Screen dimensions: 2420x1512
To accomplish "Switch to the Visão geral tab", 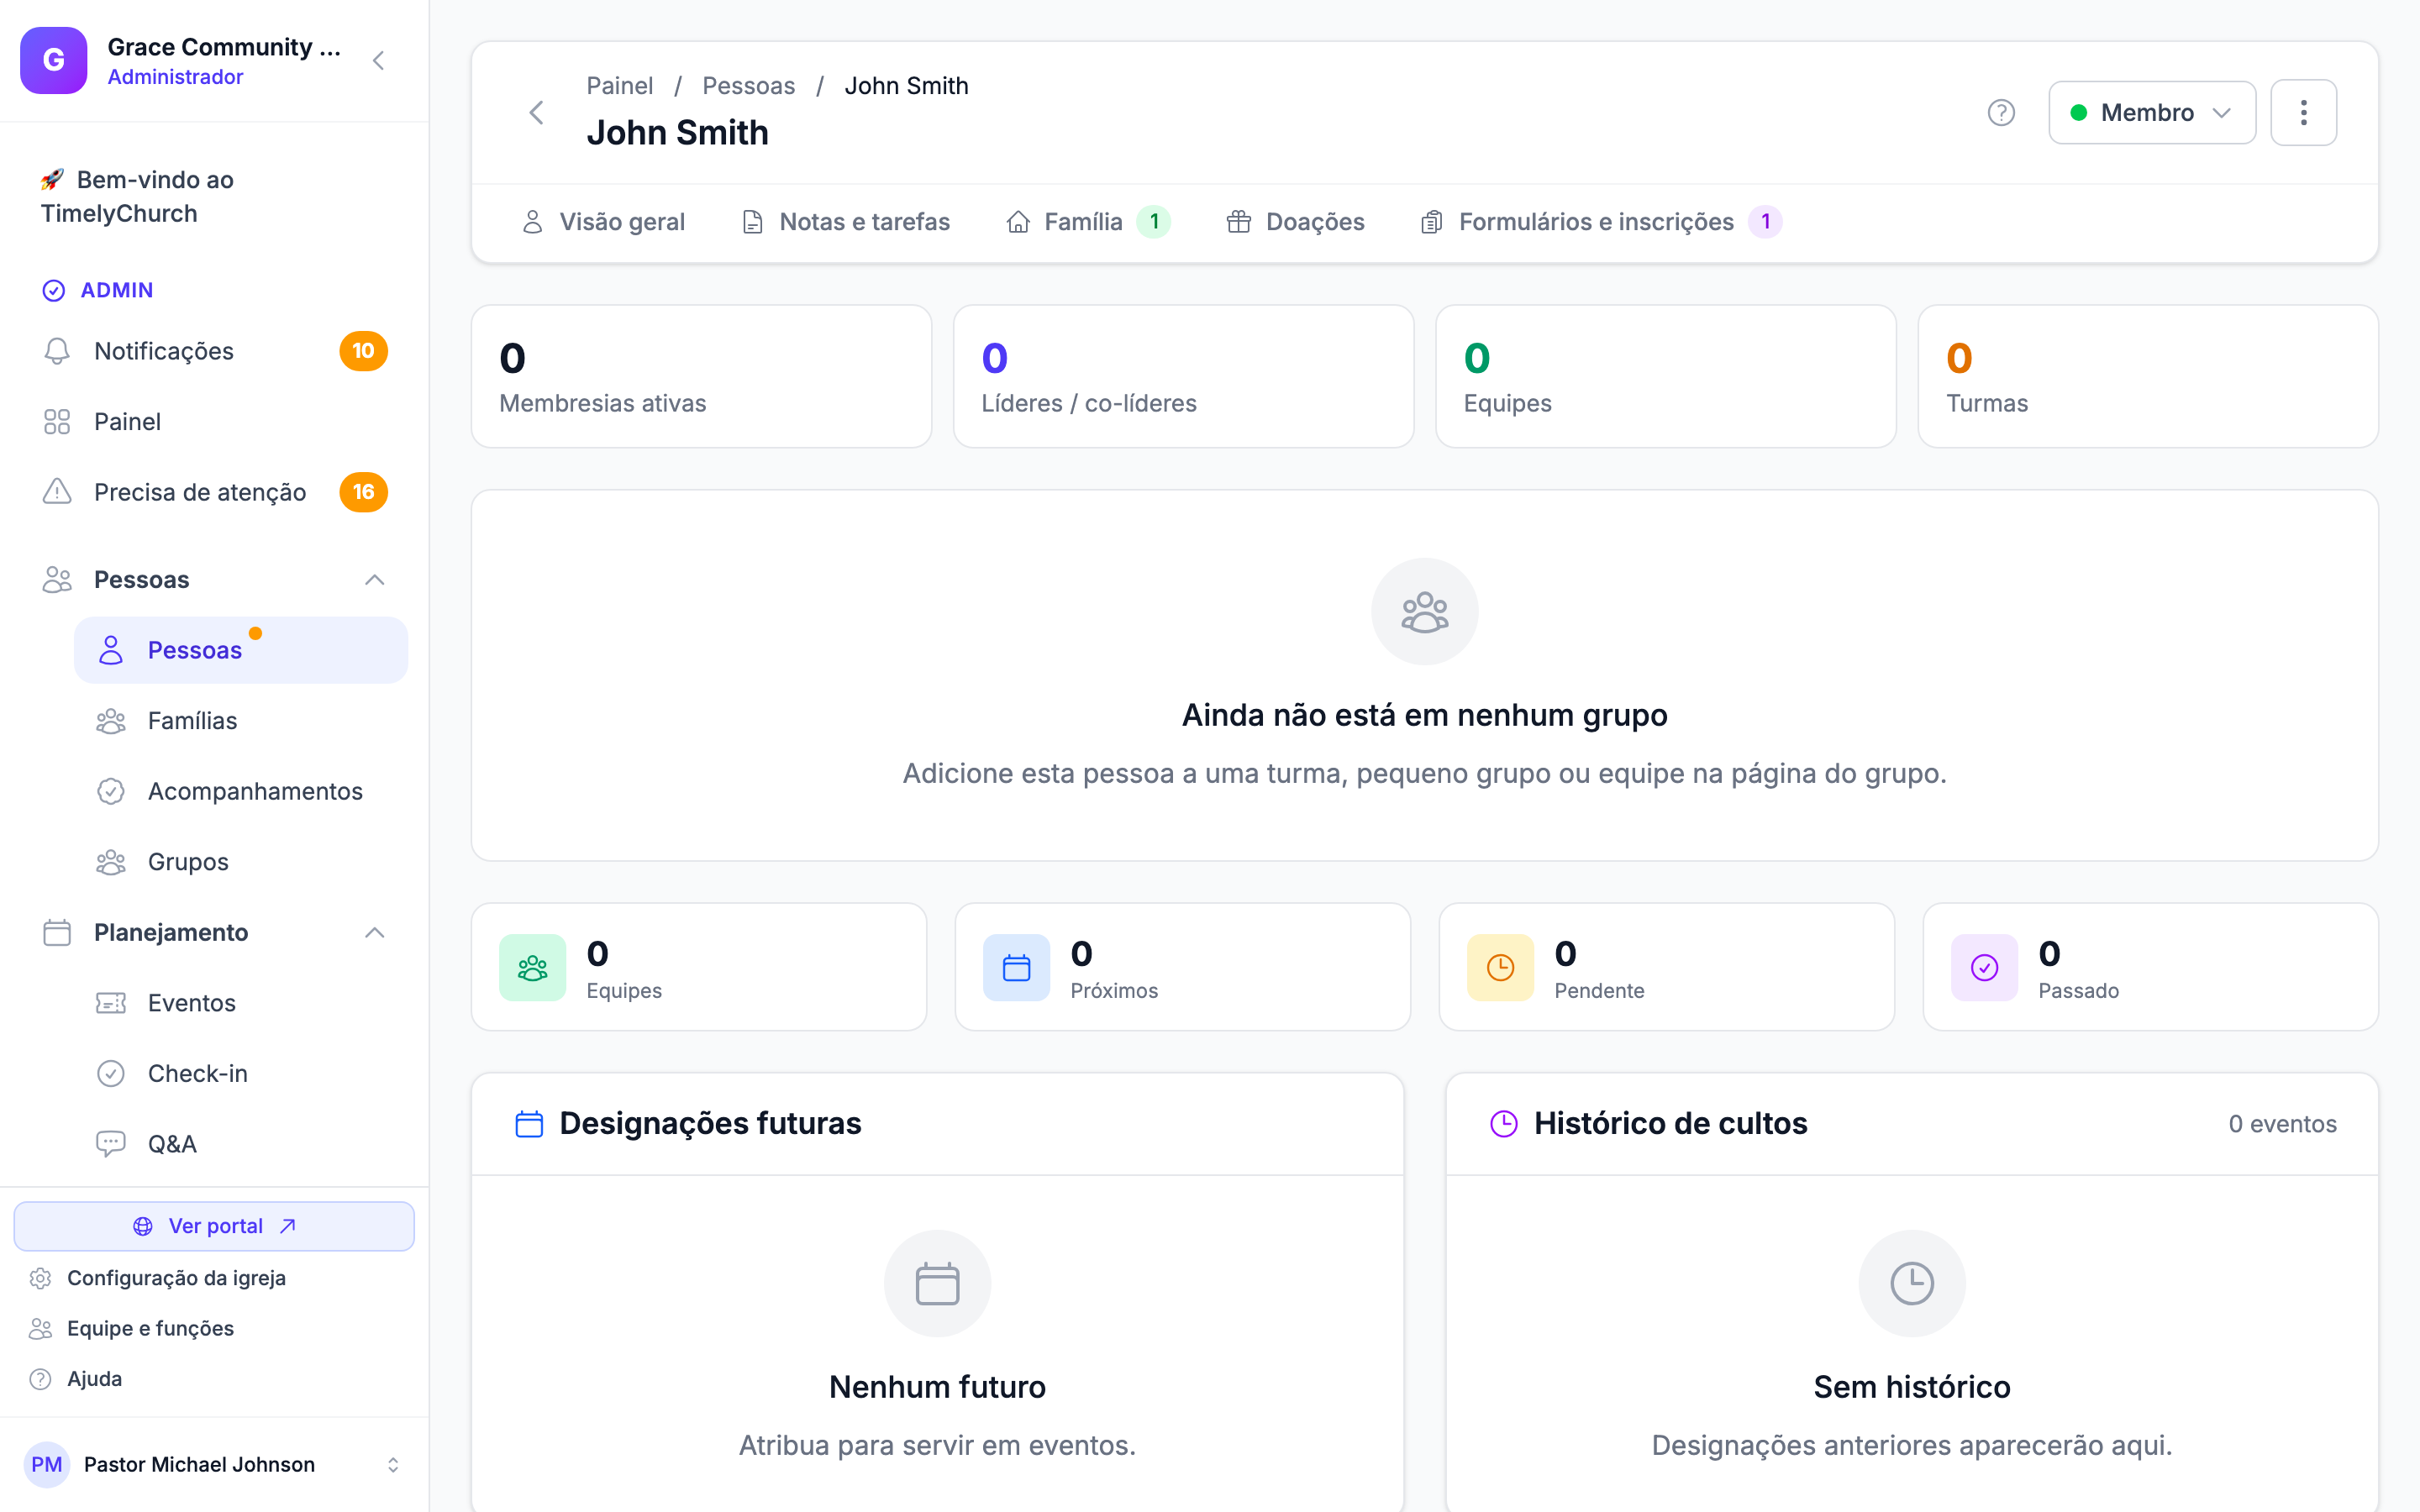I will [x=604, y=222].
